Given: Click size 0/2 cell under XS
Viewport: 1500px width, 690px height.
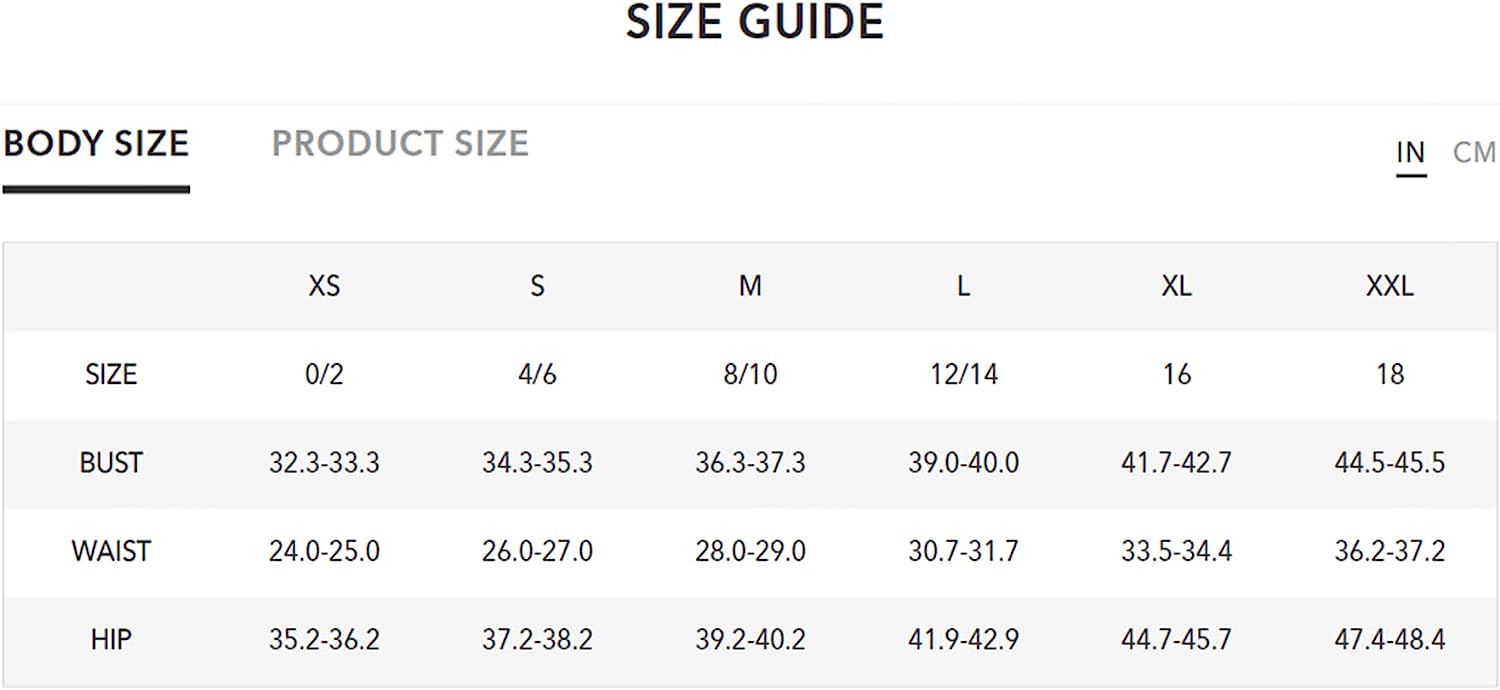Looking at the screenshot, I should tap(324, 375).
